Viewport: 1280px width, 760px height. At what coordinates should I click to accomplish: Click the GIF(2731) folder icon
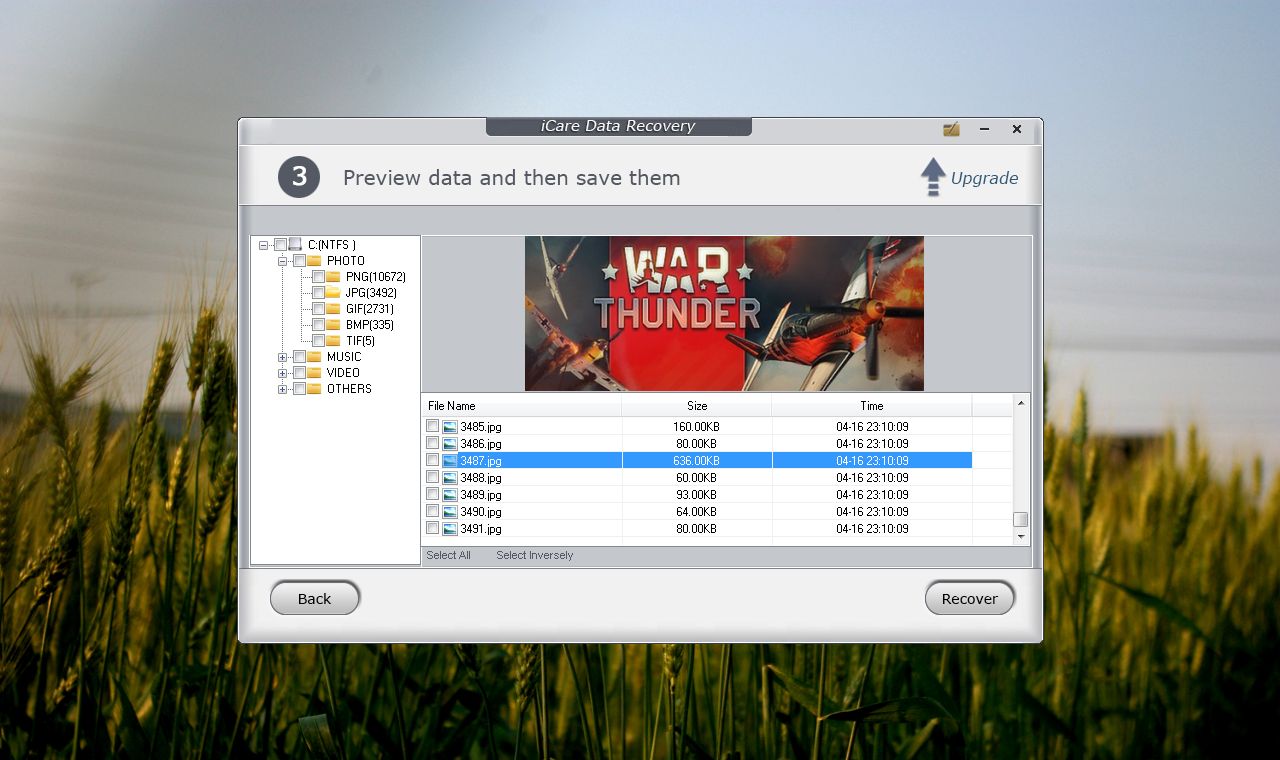(333, 308)
